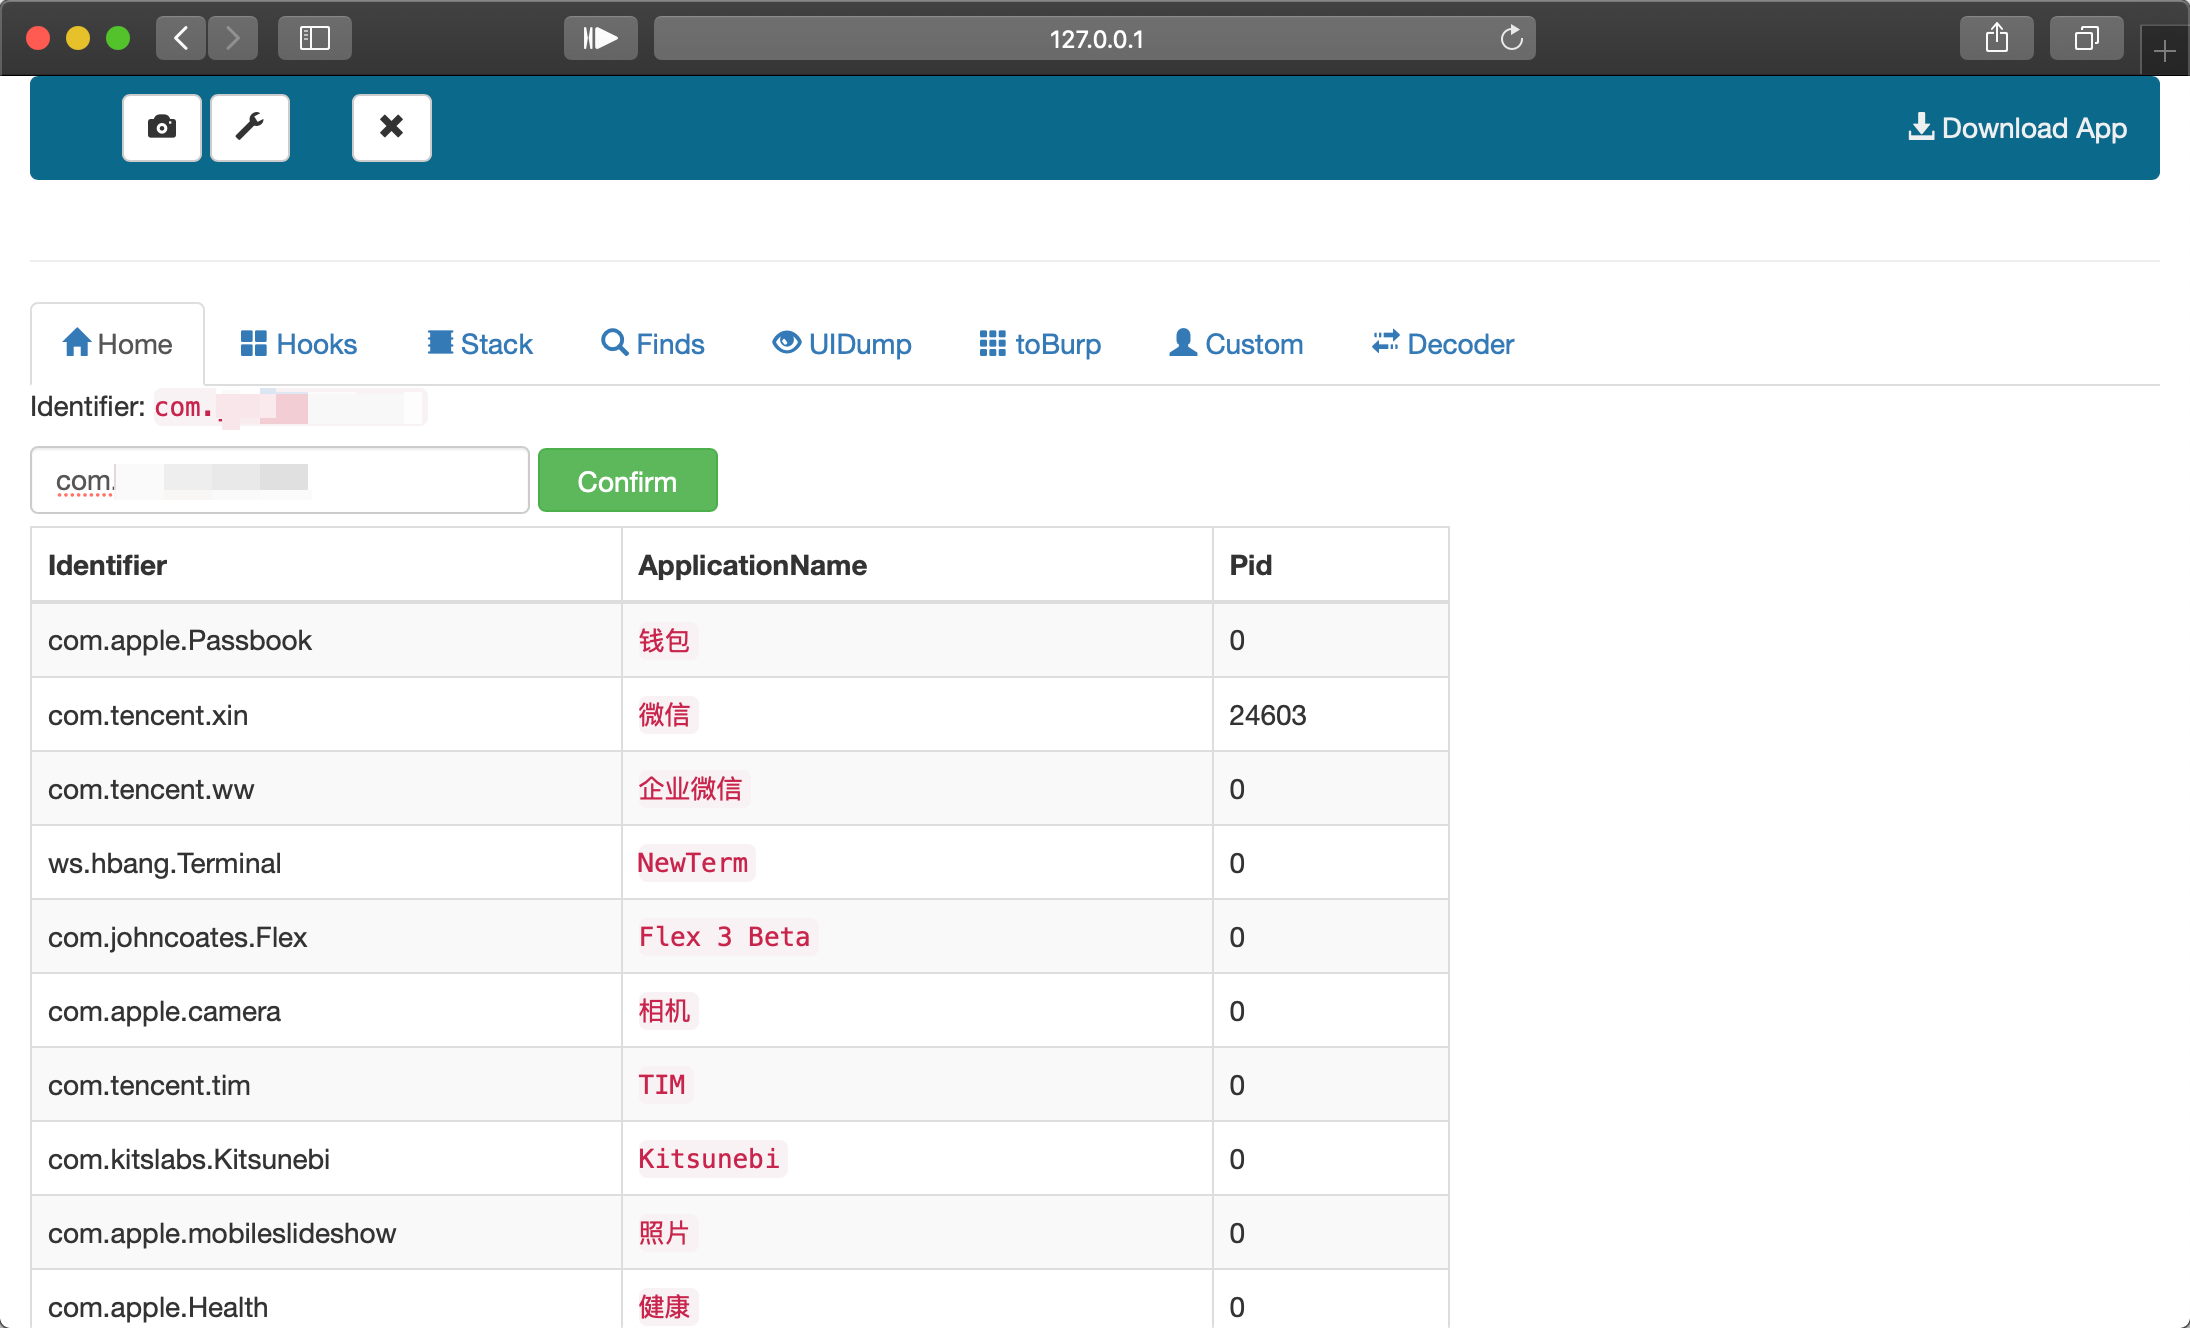Viewport: 2190px width, 1328px height.
Task: Select com.tencent.tim identifier cell
Action: click(326, 1085)
